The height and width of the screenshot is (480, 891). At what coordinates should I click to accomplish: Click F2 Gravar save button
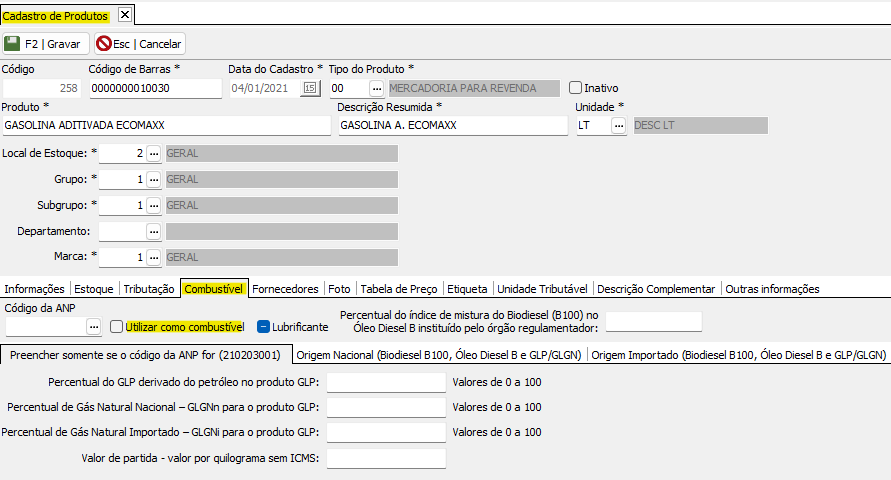[46, 44]
